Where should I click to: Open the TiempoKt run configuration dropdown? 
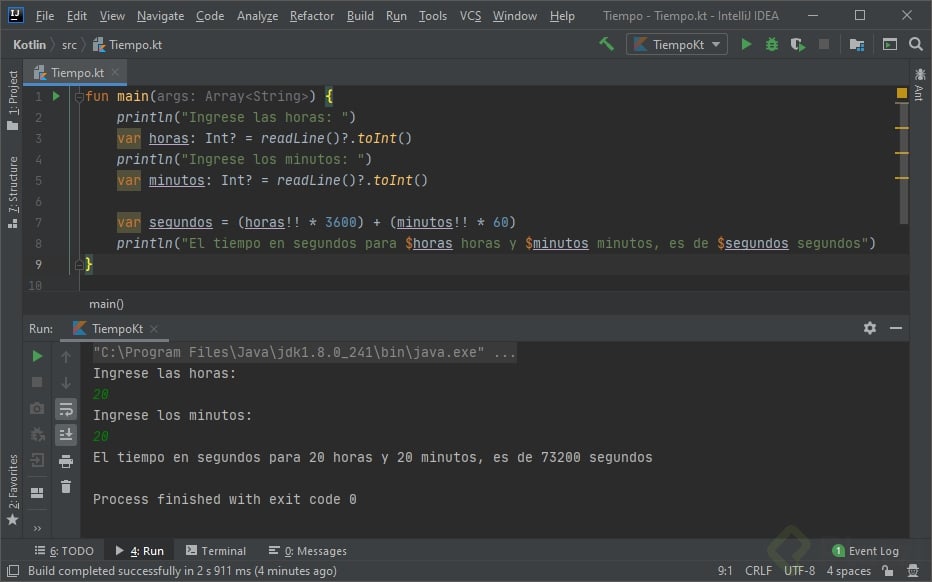pyautogui.click(x=676, y=45)
